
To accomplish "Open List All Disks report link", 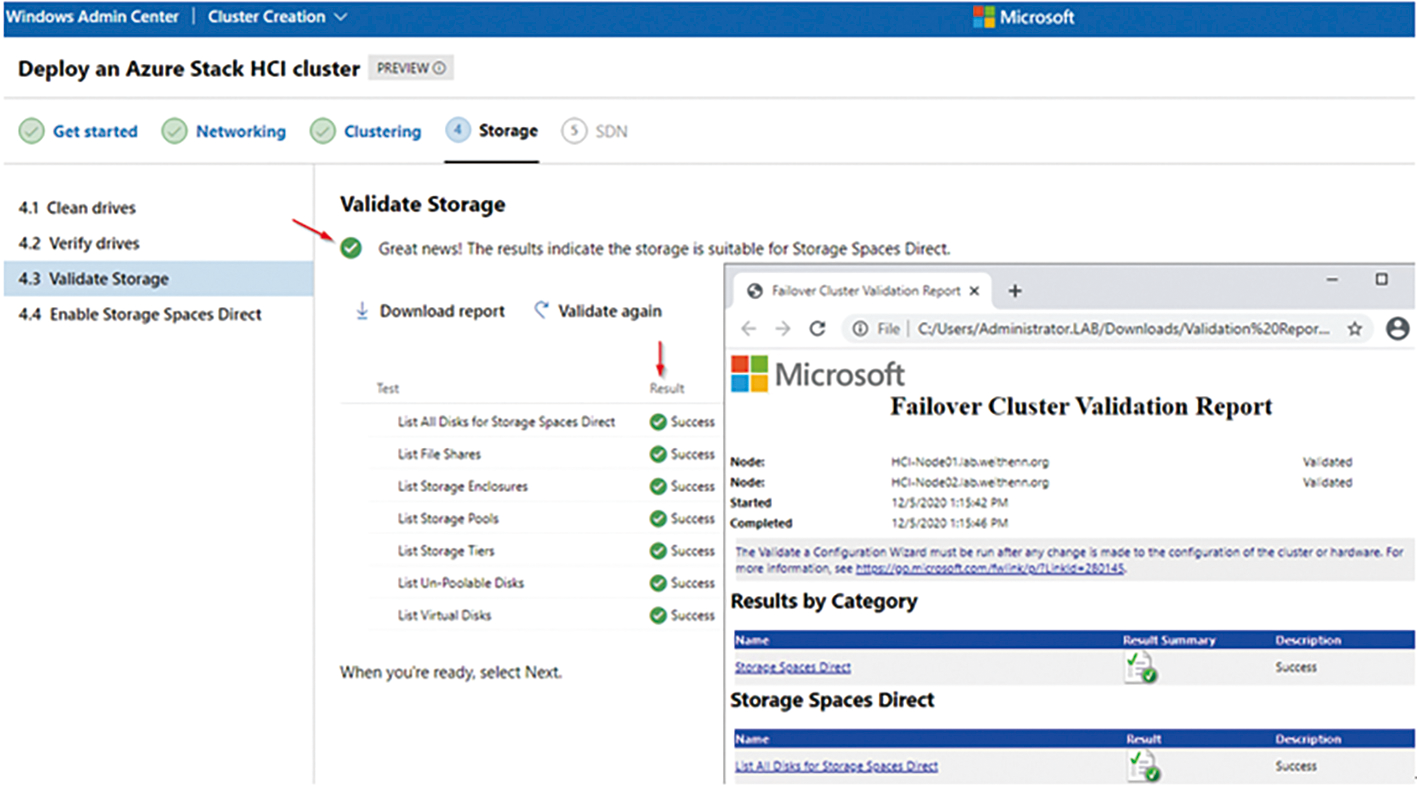I will [837, 766].
